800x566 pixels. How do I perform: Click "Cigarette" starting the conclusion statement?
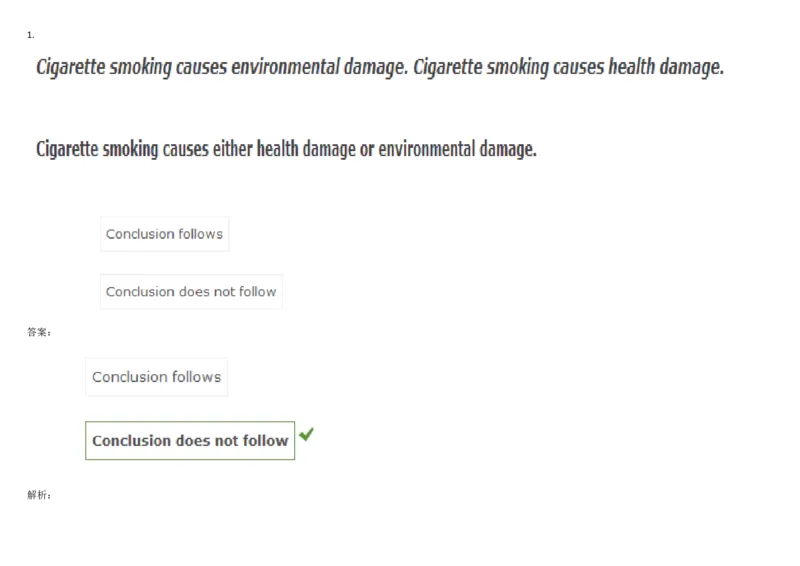(67, 150)
